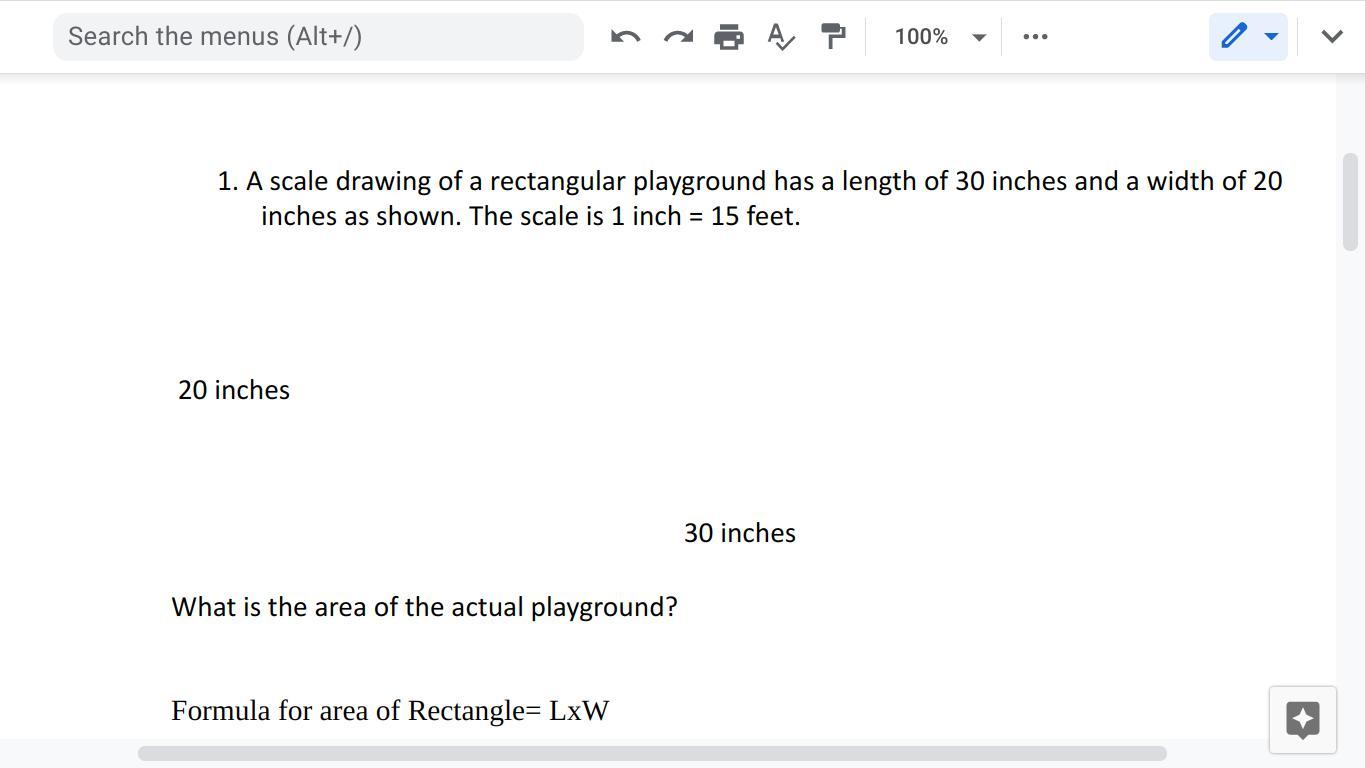1365x768 pixels.
Task: Click the first line of question 1
Action: [x=750, y=181]
